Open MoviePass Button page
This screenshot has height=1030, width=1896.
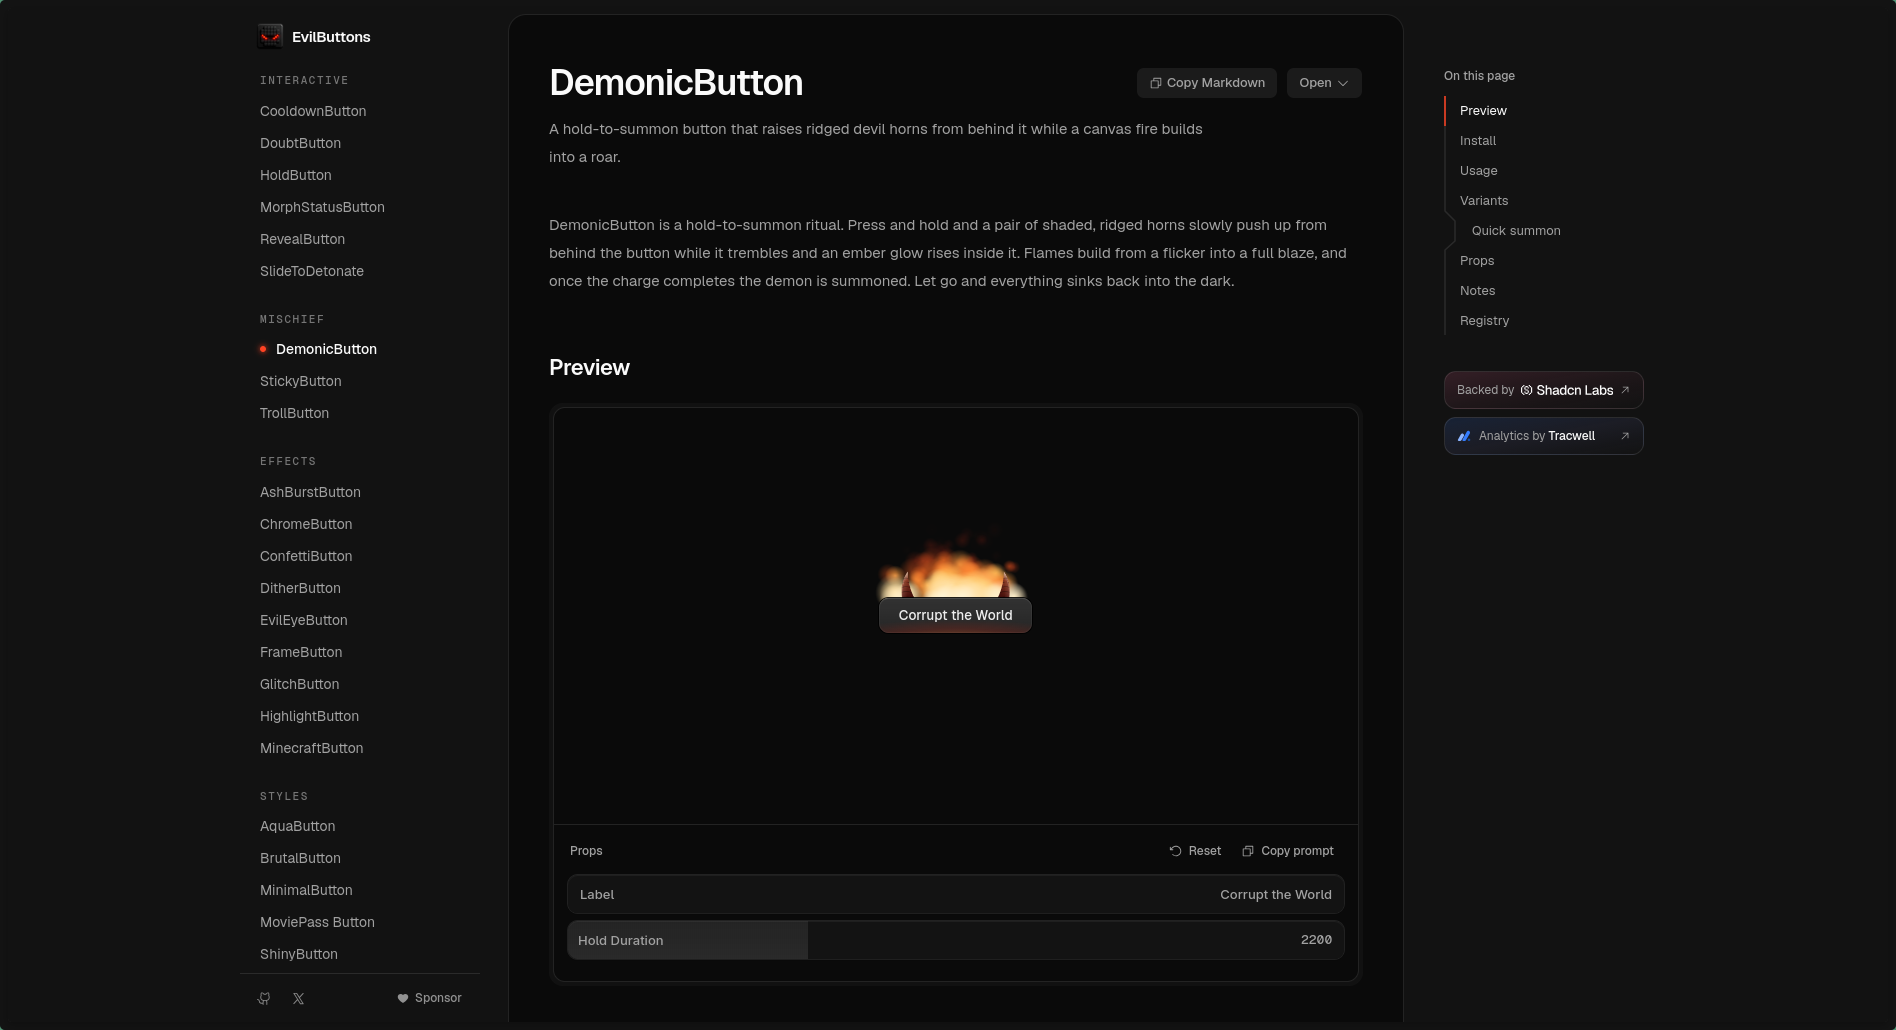click(x=317, y=922)
